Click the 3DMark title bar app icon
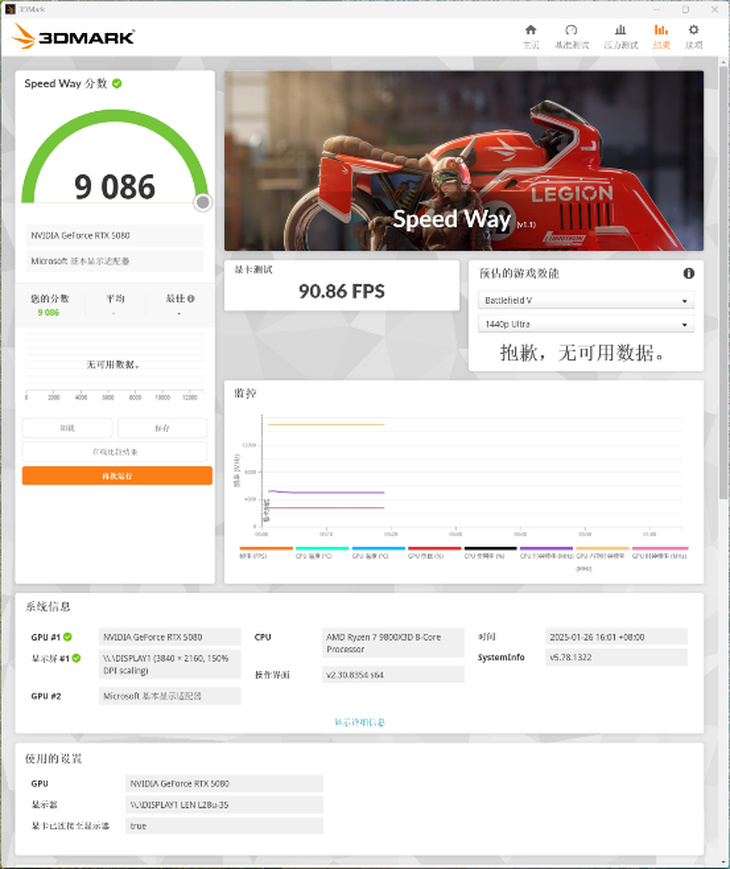730x869 pixels. click(x=10, y=9)
